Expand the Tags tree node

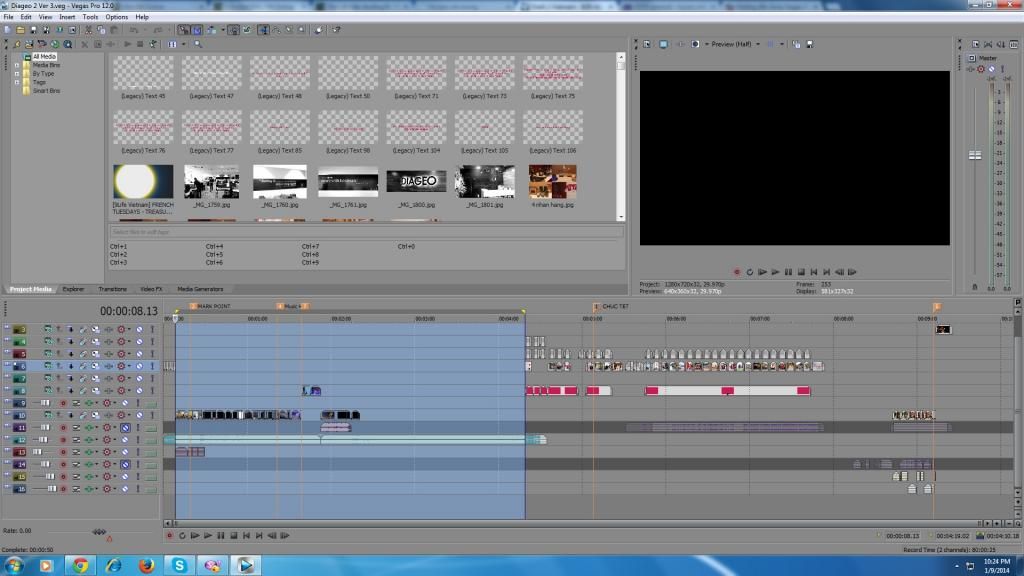pos(17,82)
